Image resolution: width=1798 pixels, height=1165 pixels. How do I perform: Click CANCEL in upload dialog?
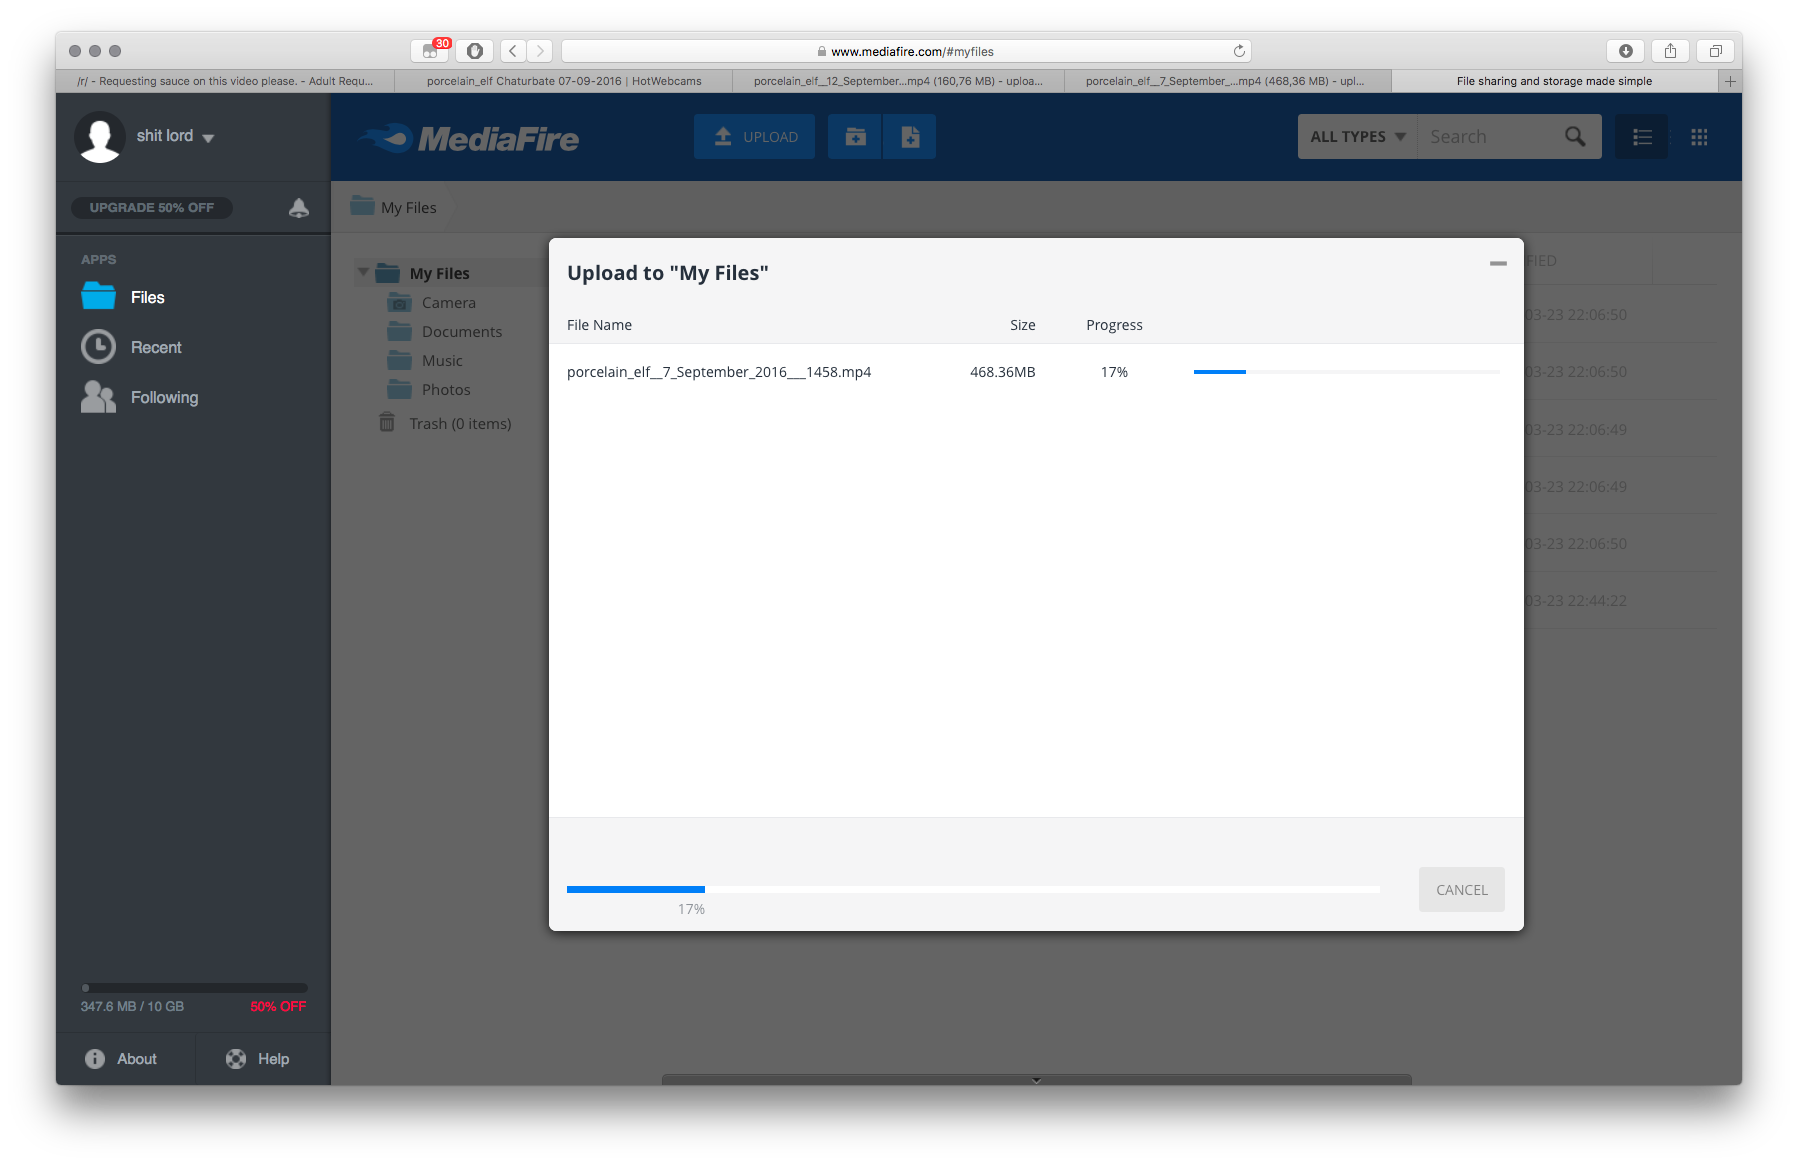[1461, 889]
